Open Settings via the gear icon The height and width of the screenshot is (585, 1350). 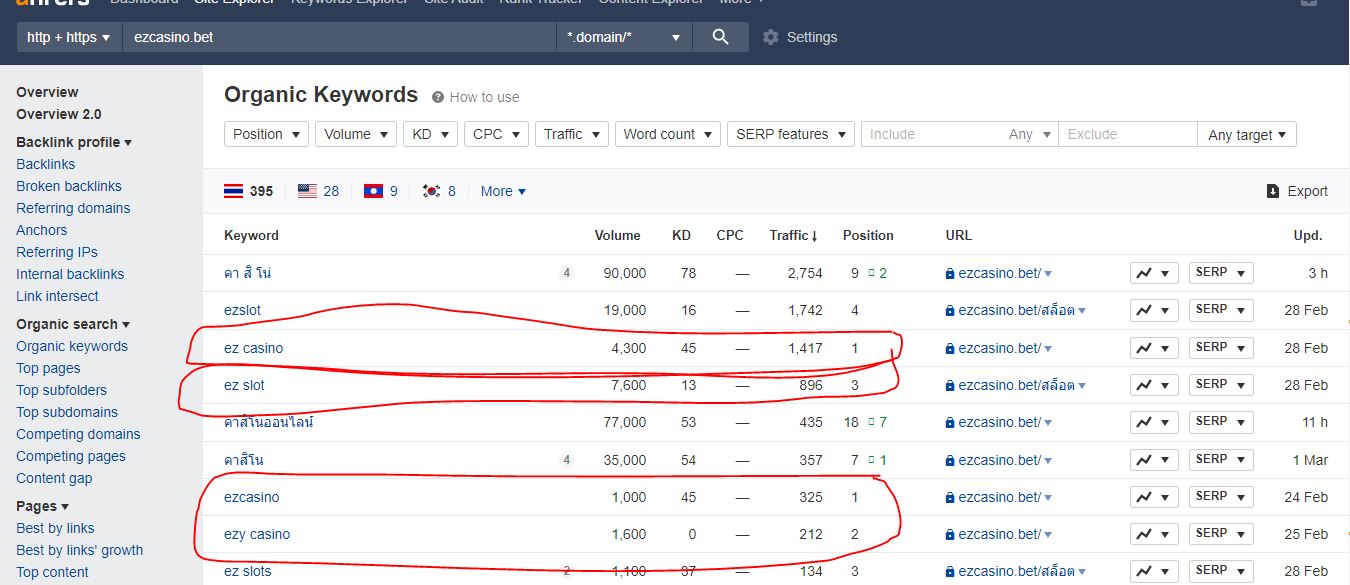point(770,37)
